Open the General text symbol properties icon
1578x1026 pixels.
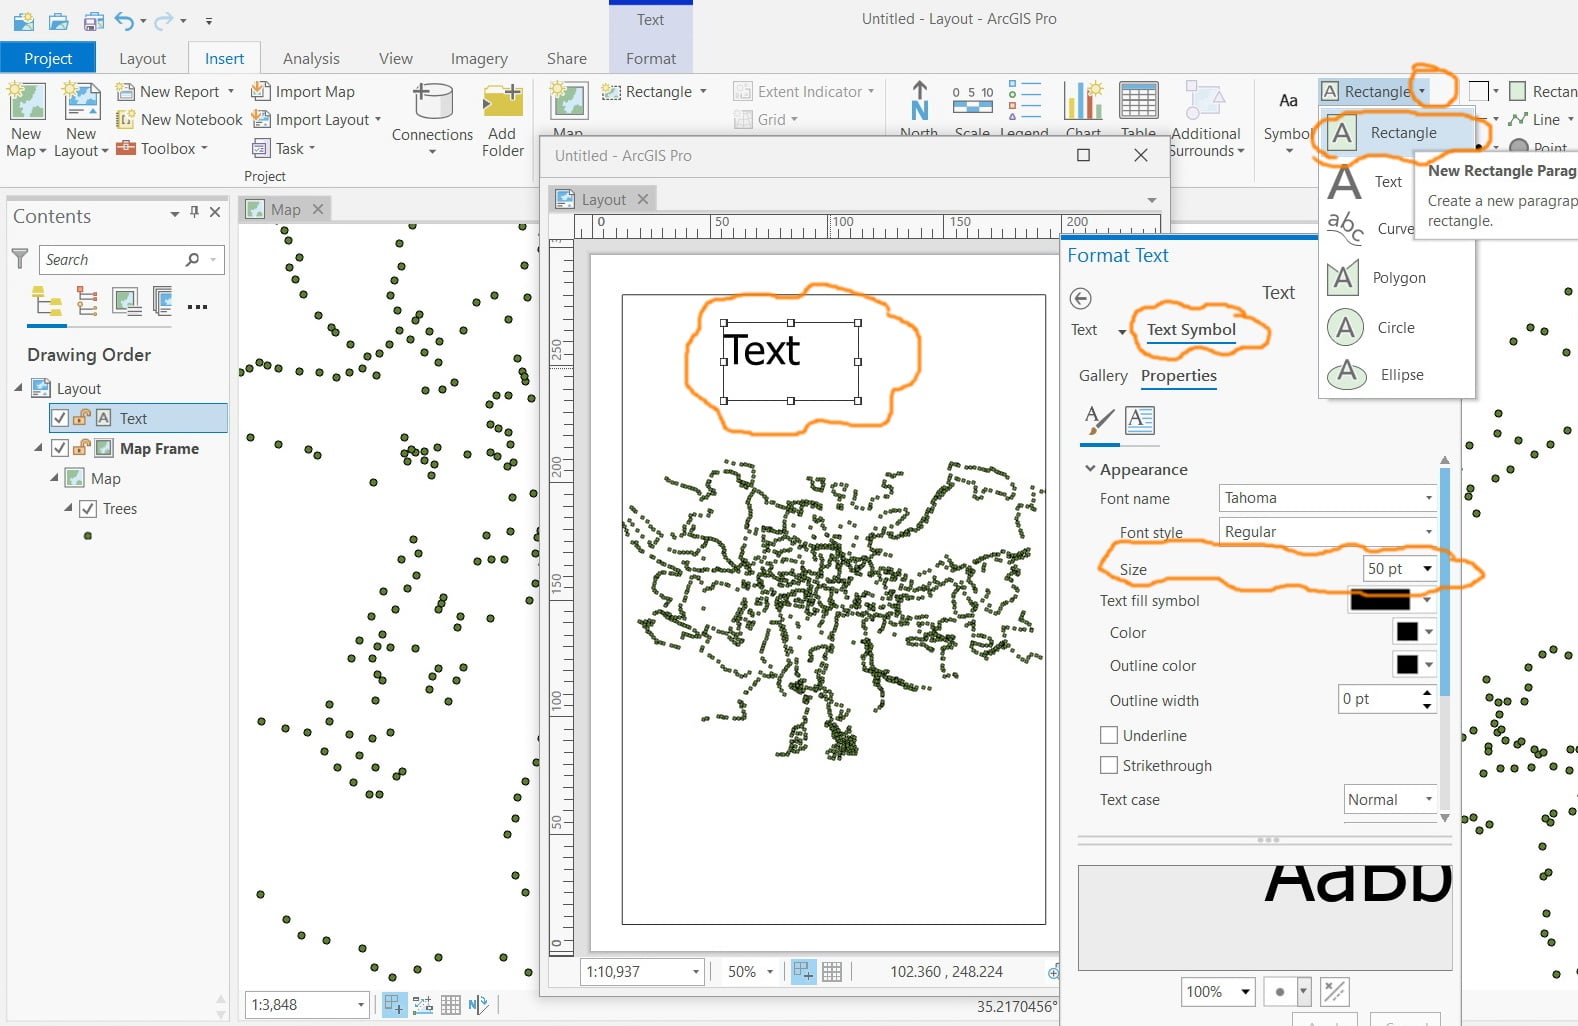pyautogui.click(x=1098, y=420)
